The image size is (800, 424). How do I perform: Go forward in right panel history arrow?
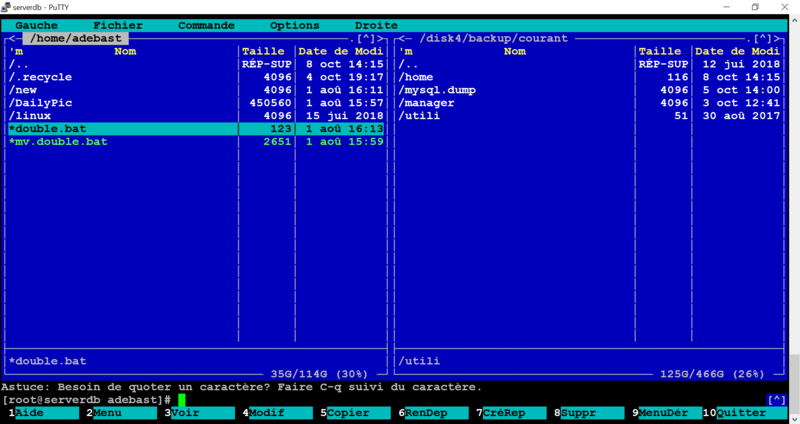(777, 39)
